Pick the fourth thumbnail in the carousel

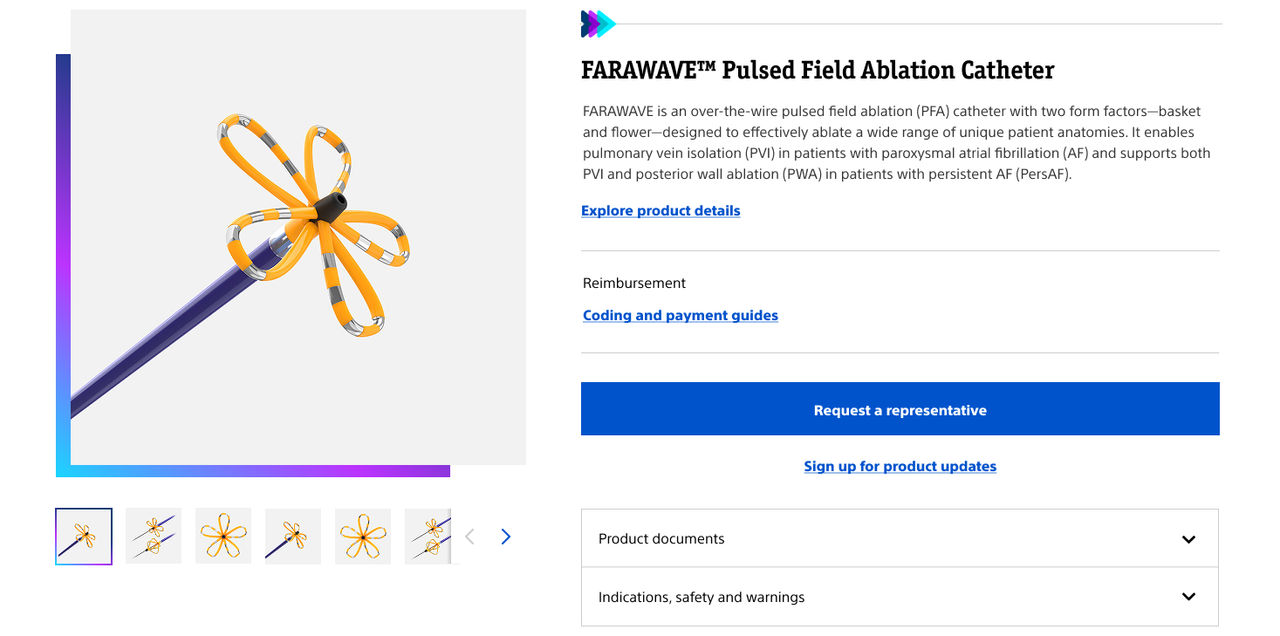click(x=293, y=536)
